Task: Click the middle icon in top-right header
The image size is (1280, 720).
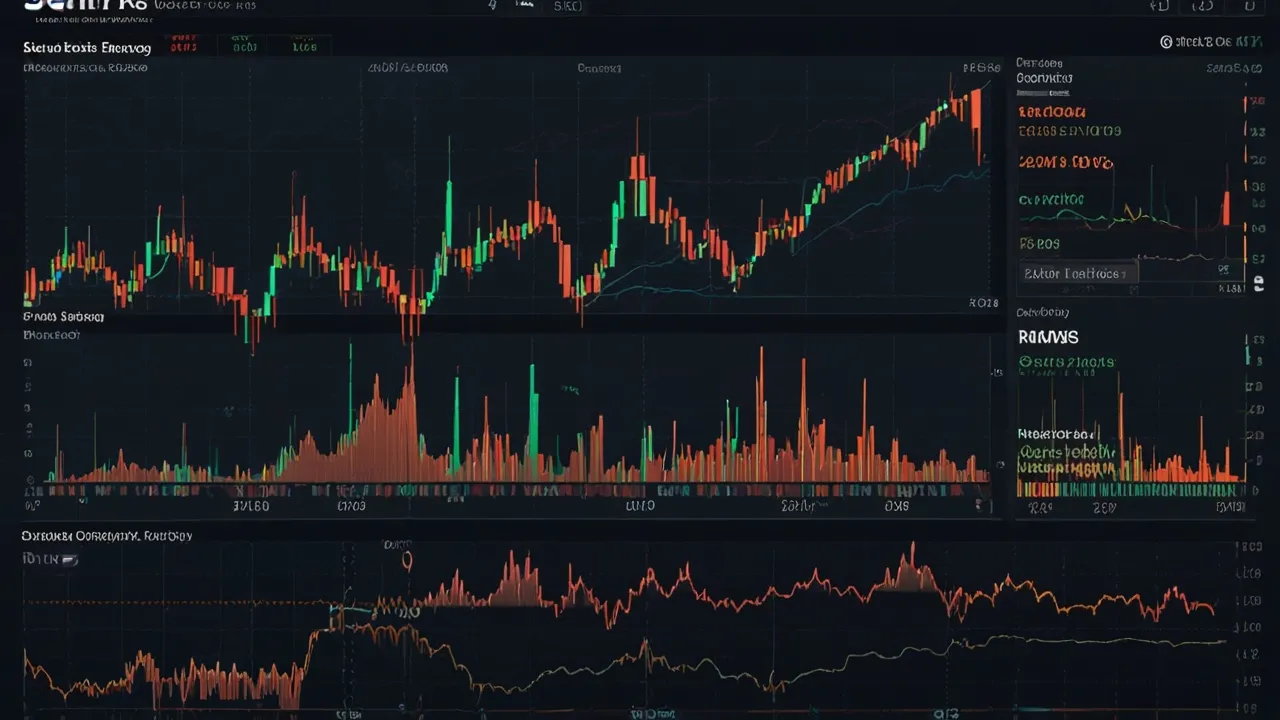Action: [1205, 6]
